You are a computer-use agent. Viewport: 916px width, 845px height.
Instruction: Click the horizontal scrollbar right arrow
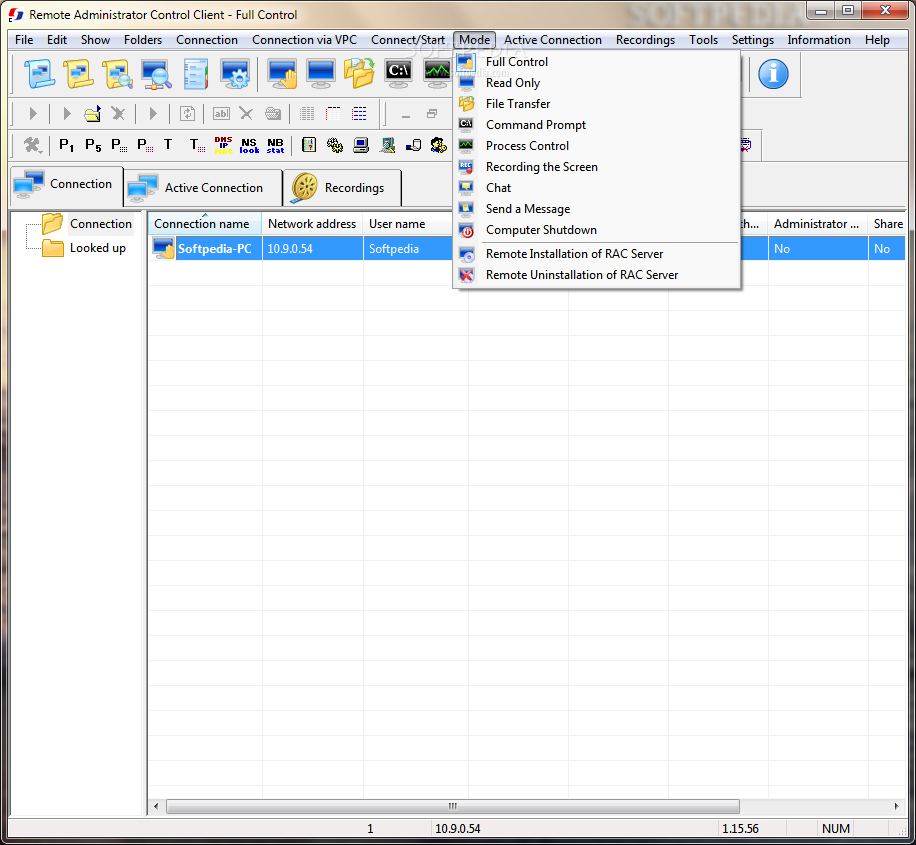pos(897,806)
